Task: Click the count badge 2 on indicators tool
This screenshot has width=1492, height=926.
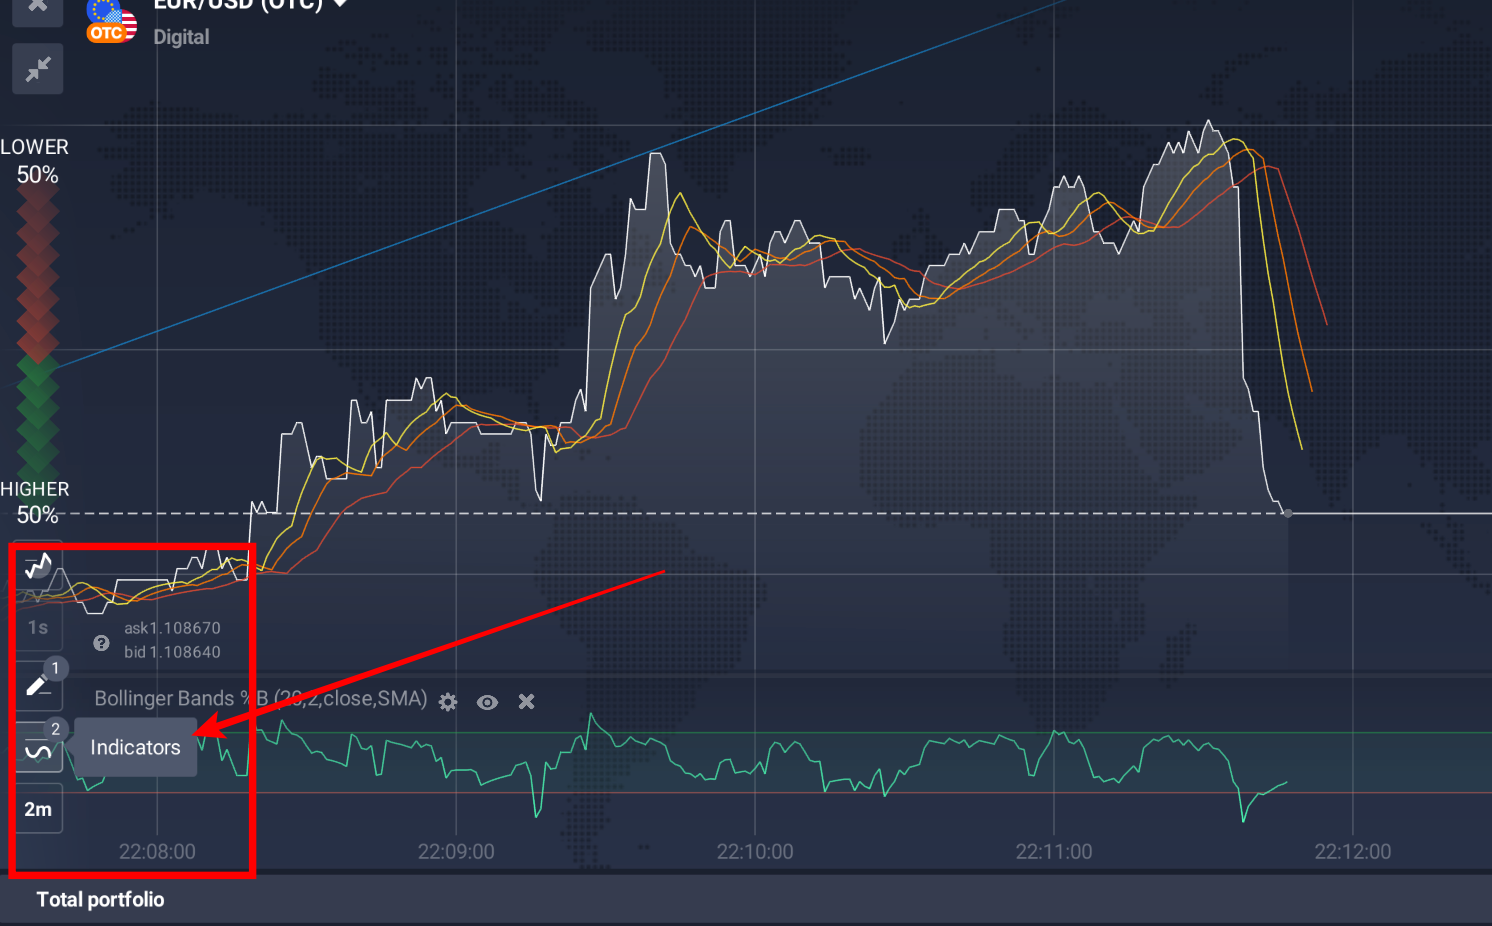Action: [55, 730]
